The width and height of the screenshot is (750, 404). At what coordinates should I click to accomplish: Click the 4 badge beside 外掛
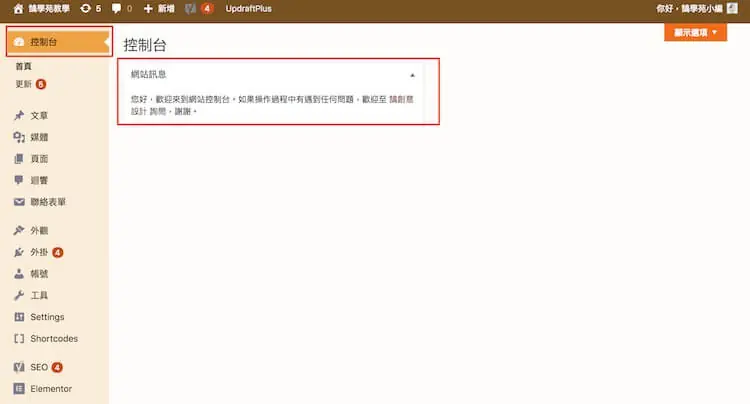tap(58, 252)
